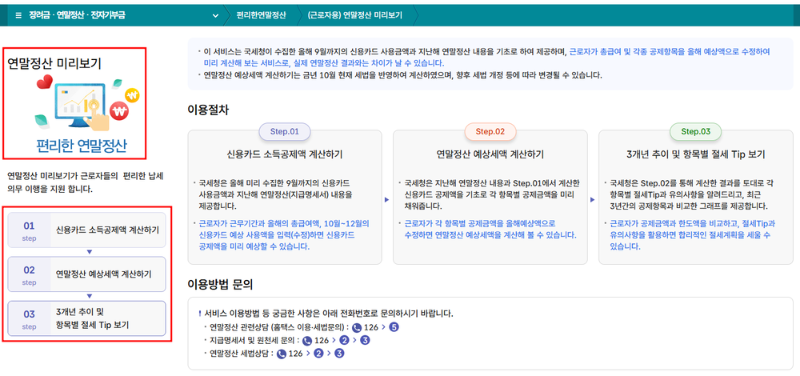Screen dimensions: 800x376
Task: Click the arrow between Step.02 and Step.03 cards
Action: [592, 200]
